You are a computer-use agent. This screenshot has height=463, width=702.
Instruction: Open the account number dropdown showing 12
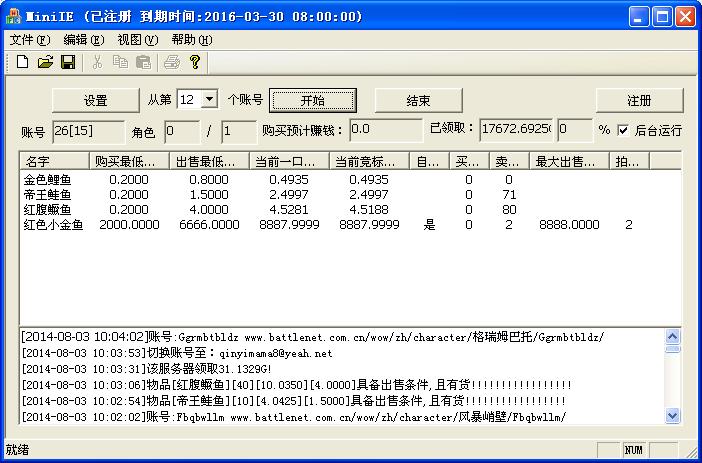[x=209, y=99]
